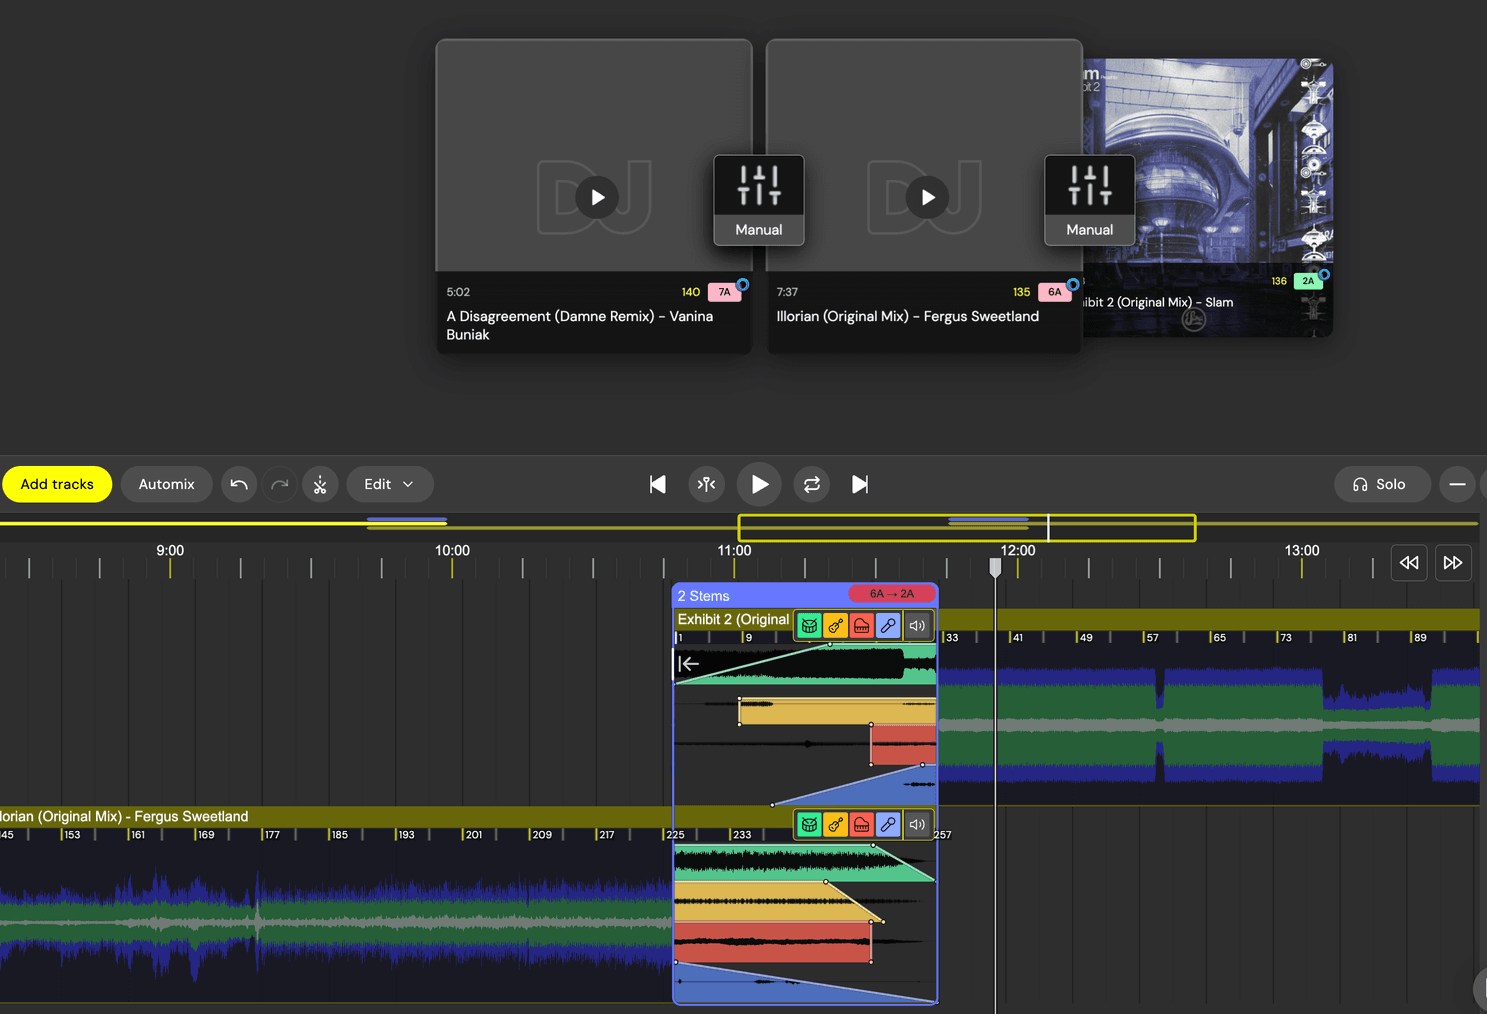Viewport: 1487px width, 1014px height.
Task: Toggle the drums stem on Exhibit 2
Action: click(x=809, y=625)
